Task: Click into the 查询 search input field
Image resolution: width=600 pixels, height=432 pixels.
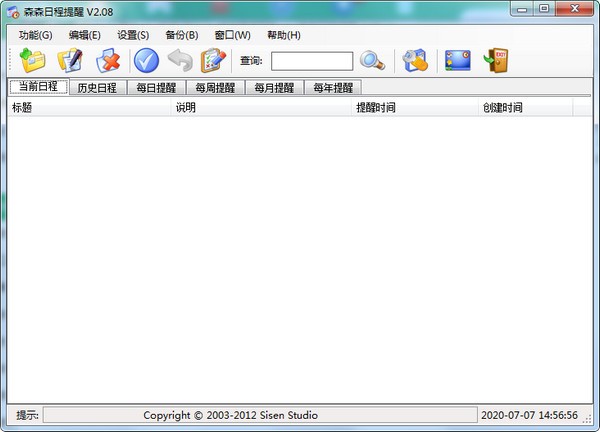Action: (311, 61)
